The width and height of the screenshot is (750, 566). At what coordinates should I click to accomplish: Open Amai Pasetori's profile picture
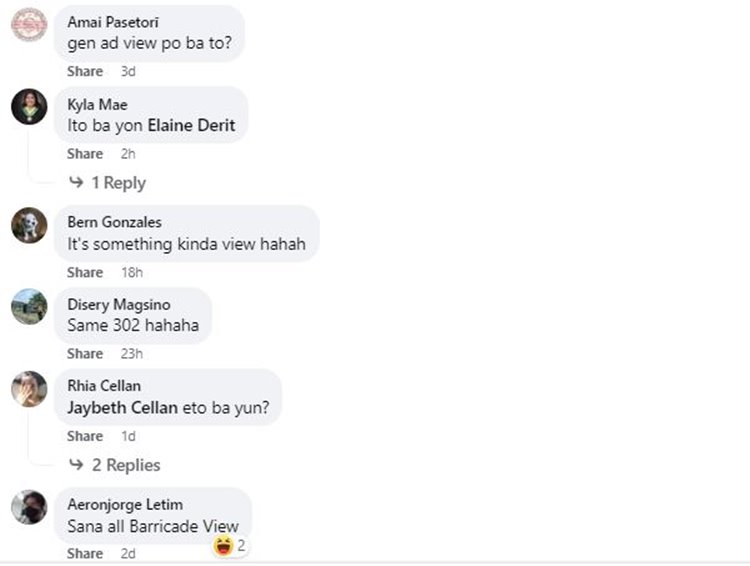(x=29, y=24)
